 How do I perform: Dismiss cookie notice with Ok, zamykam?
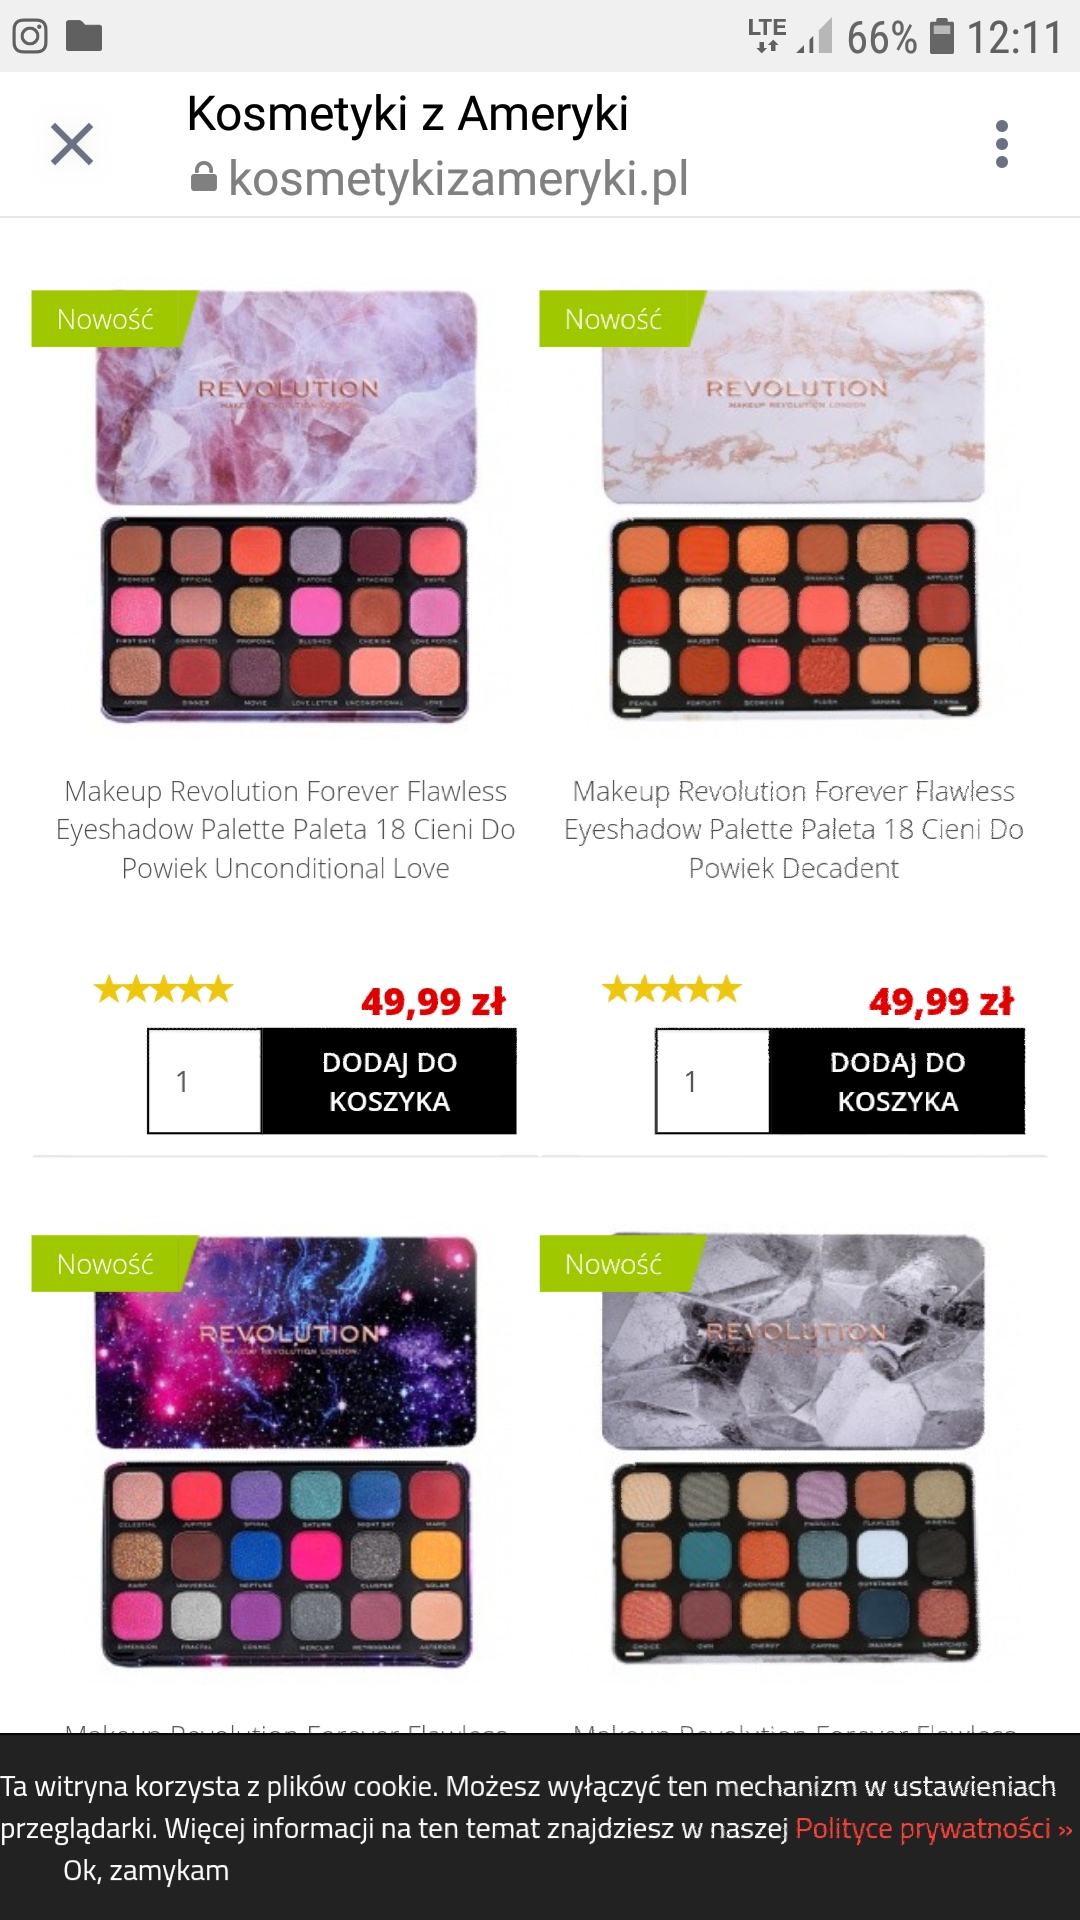point(146,1870)
